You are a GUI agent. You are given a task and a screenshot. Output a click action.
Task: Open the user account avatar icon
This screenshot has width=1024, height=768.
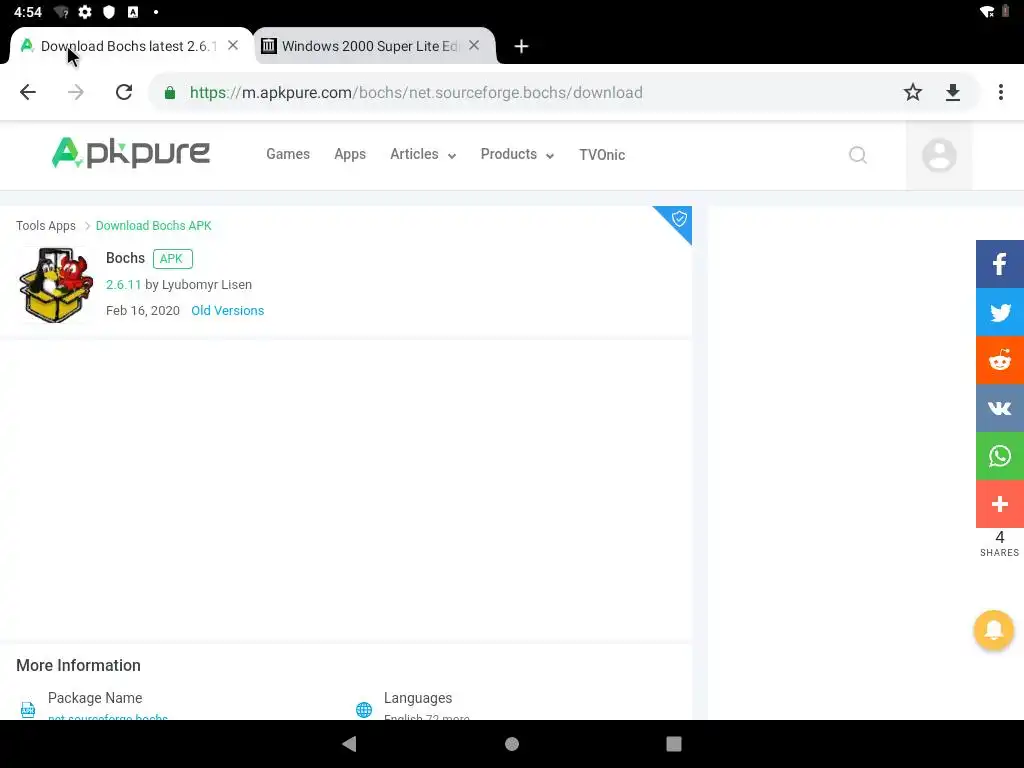point(939,155)
